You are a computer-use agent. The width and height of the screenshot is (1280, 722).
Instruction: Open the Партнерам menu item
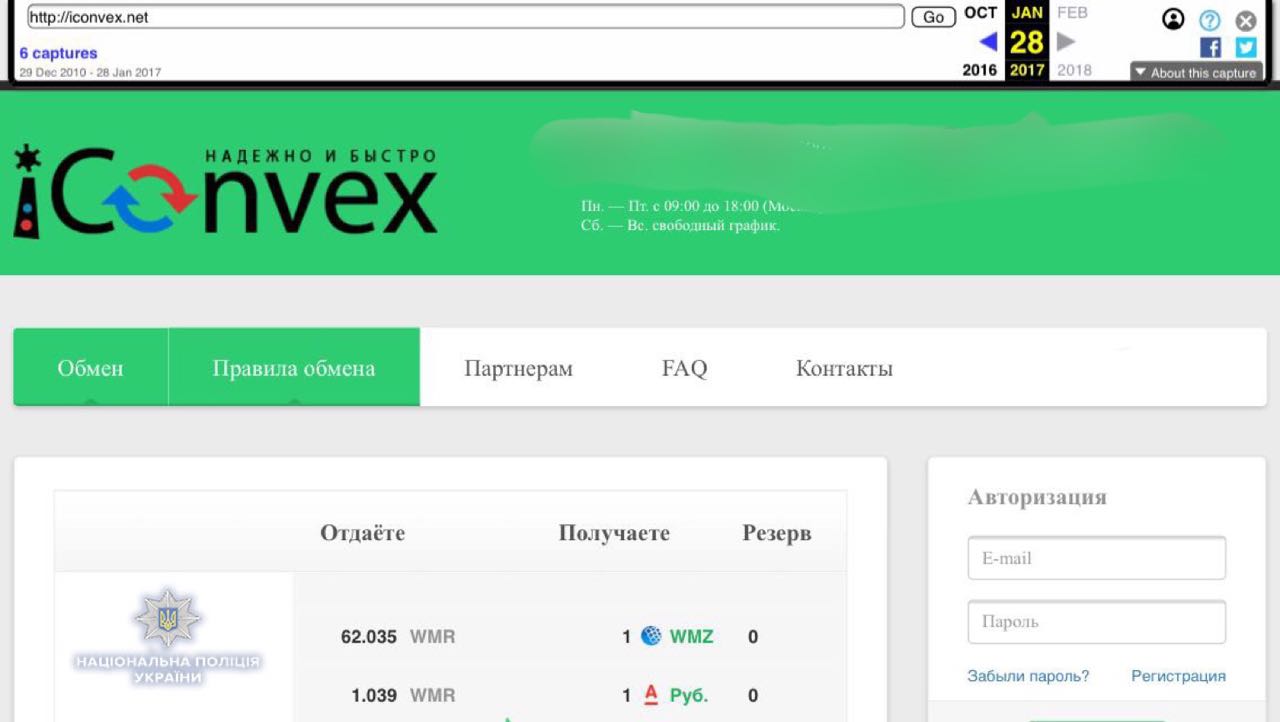[518, 368]
